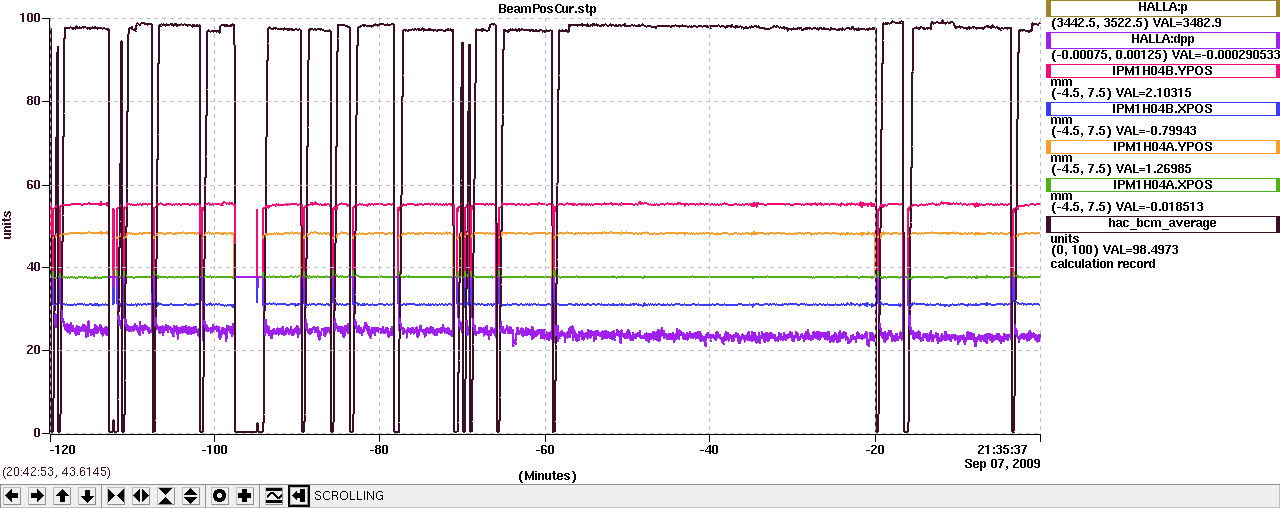The image size is (1280, 508).
Task: Click the BeamPosCur.stp plot title
Action: (x=546, y=8)
